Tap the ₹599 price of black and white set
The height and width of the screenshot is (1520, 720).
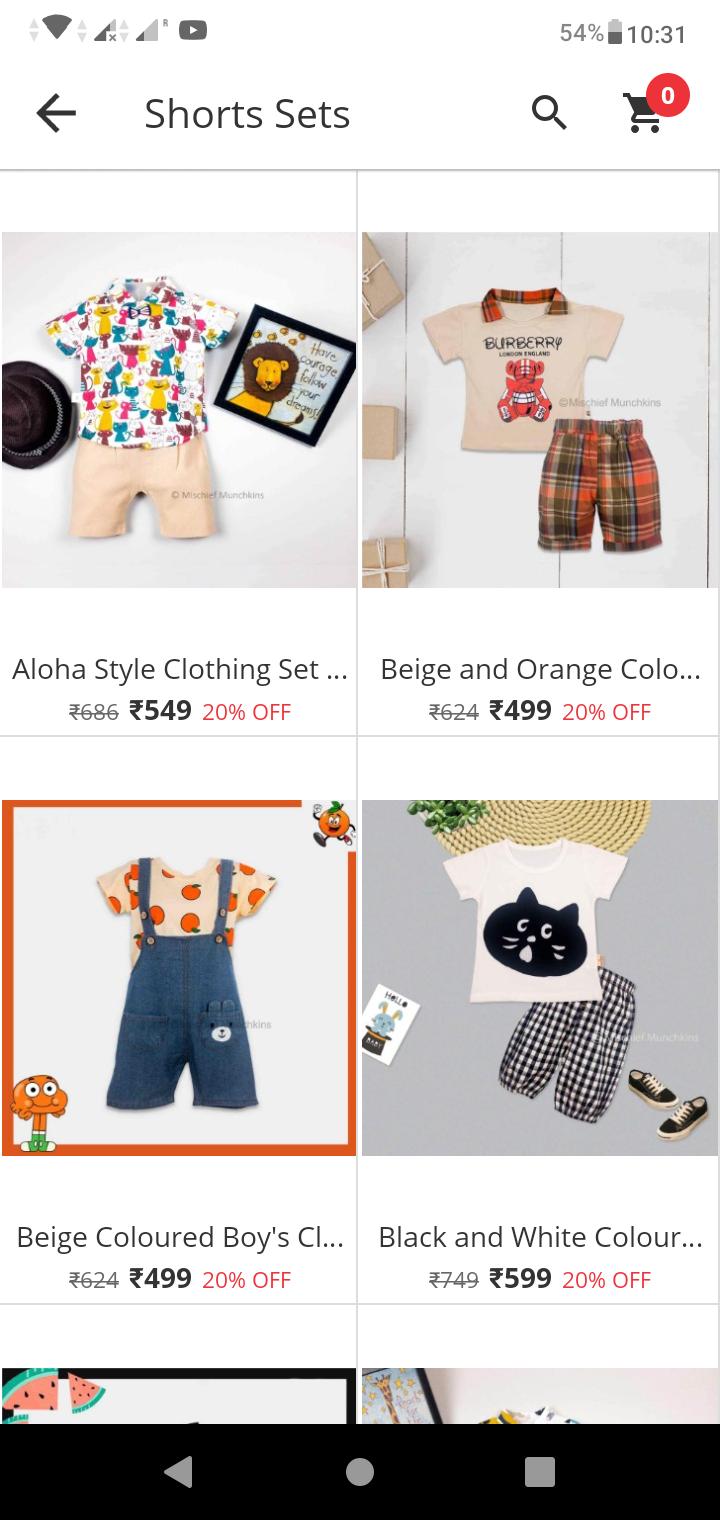tap(520, 1279)
